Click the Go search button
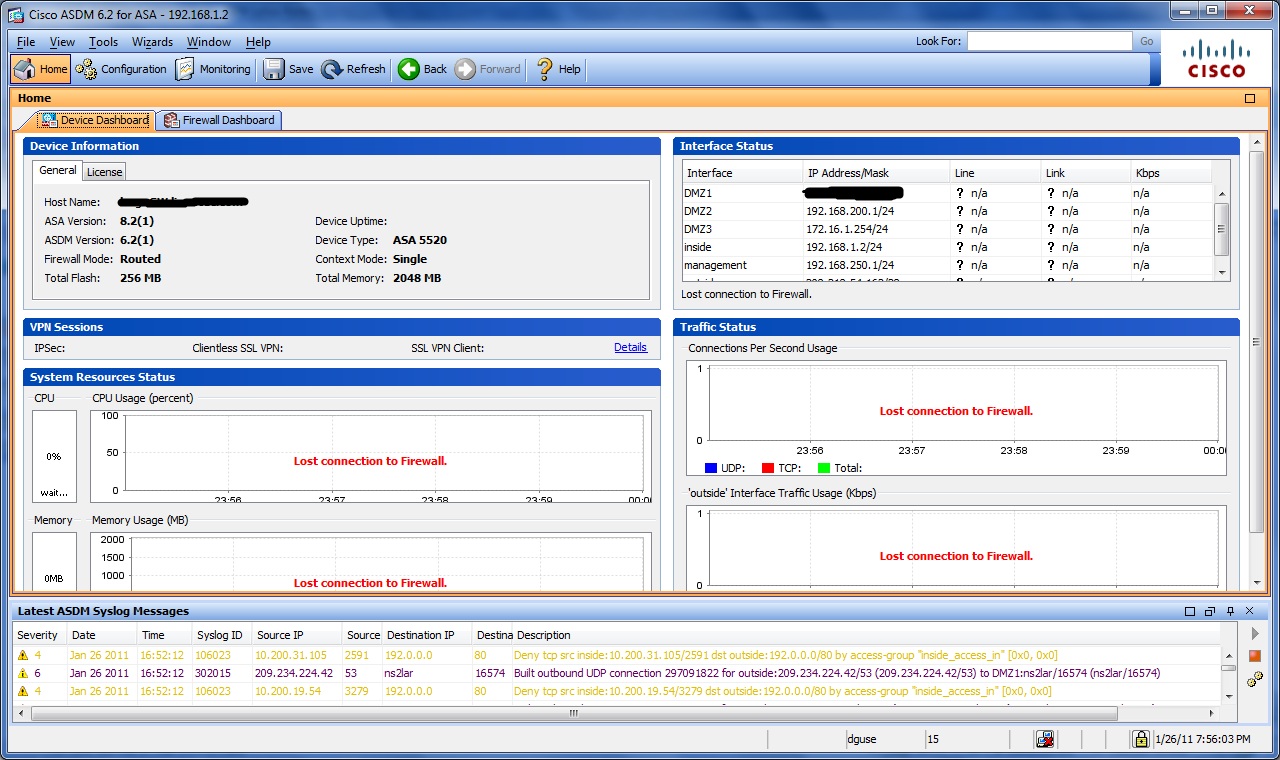The height and width of the screenshot is (760, 1280). [1146, 41]
